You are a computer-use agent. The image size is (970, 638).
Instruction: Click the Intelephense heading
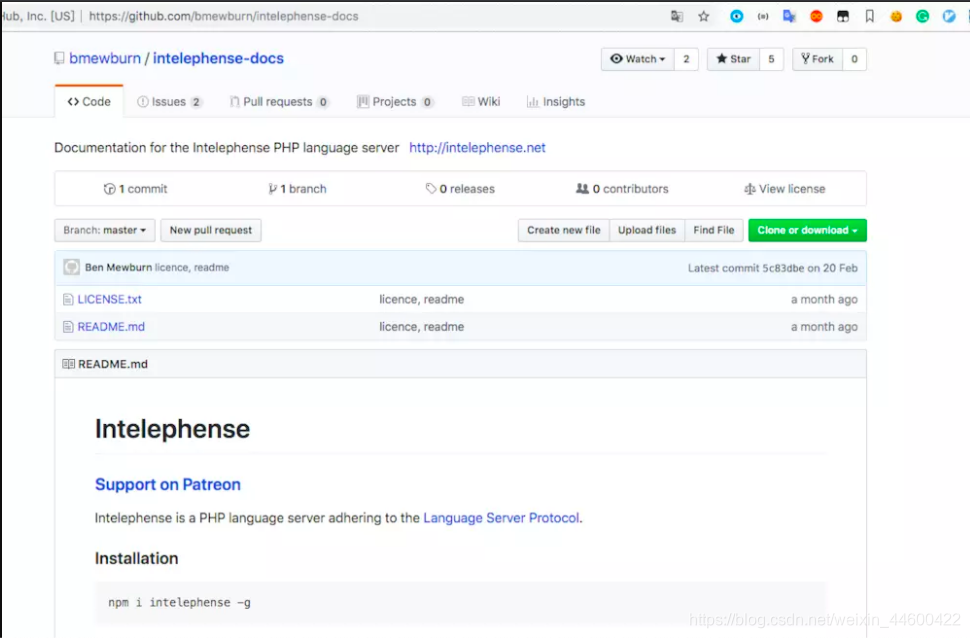click(x=172, y=429)
